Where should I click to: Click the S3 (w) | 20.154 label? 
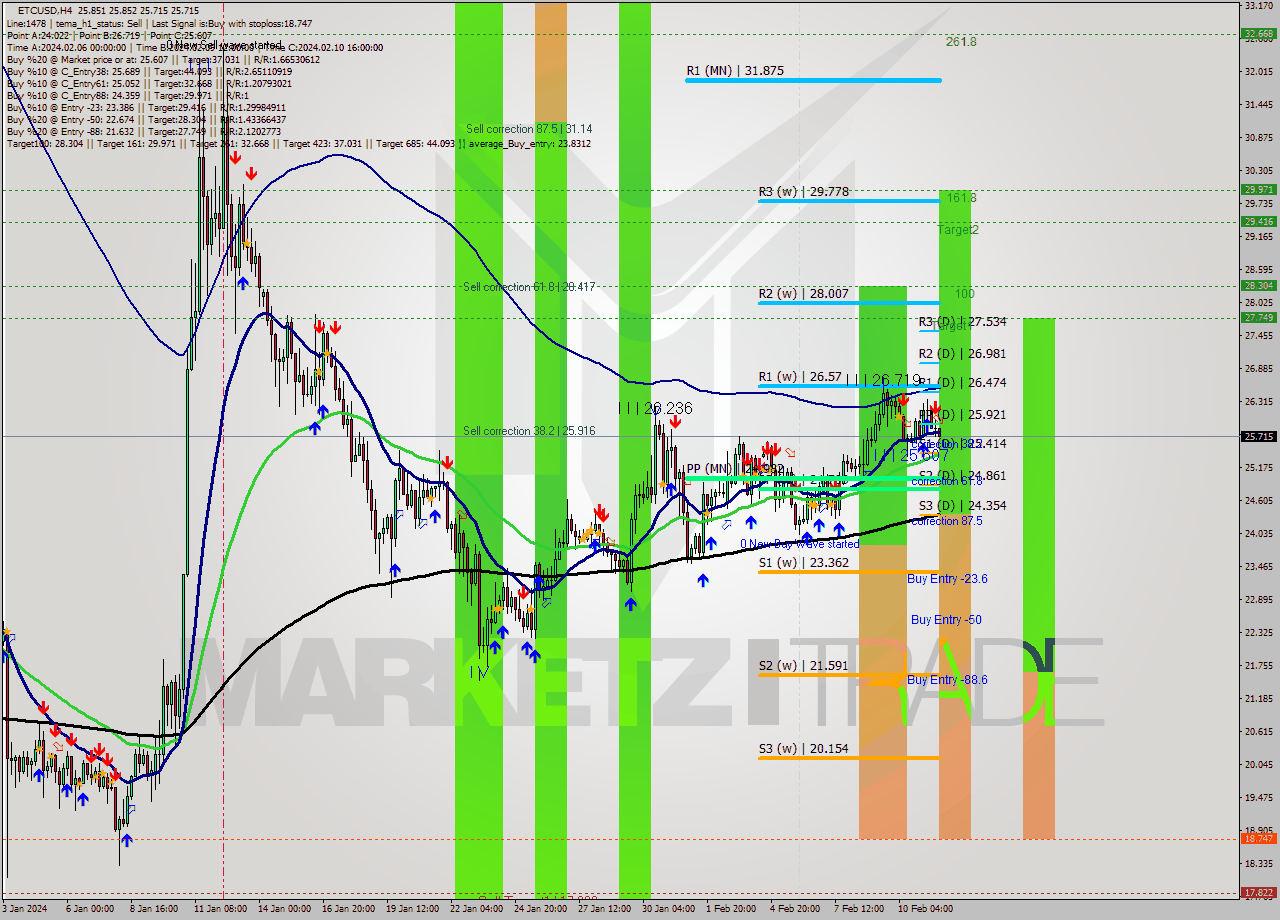coord(803,749)
